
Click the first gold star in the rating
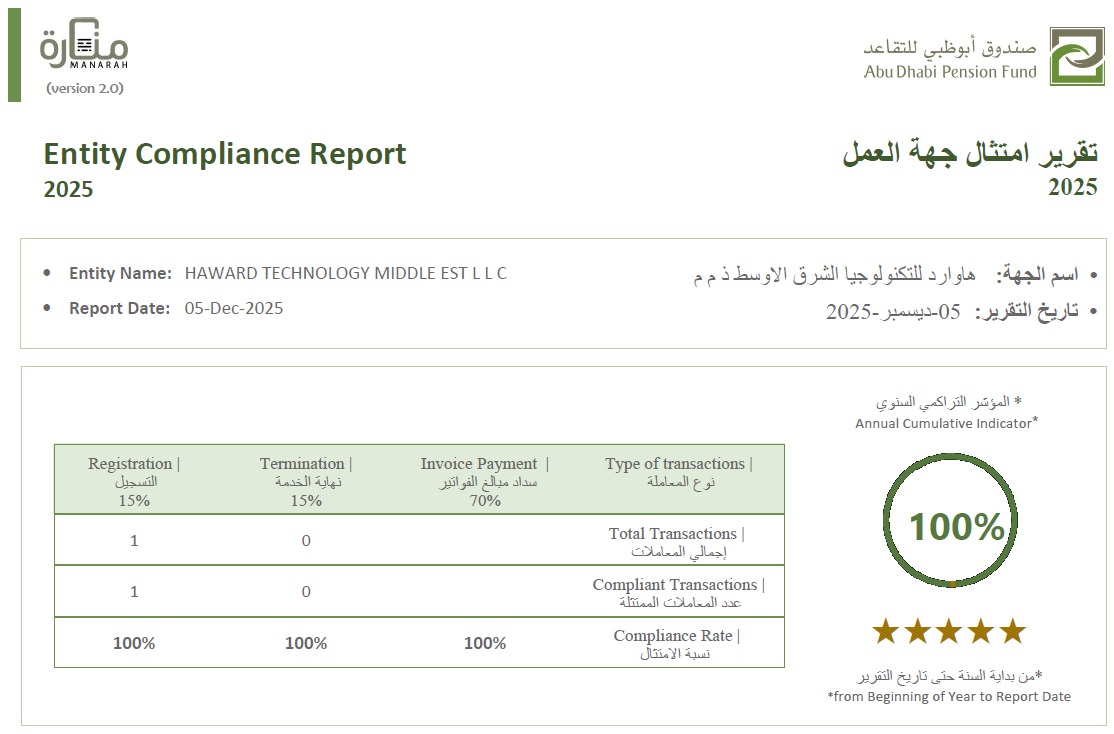(x=885, y=631)
